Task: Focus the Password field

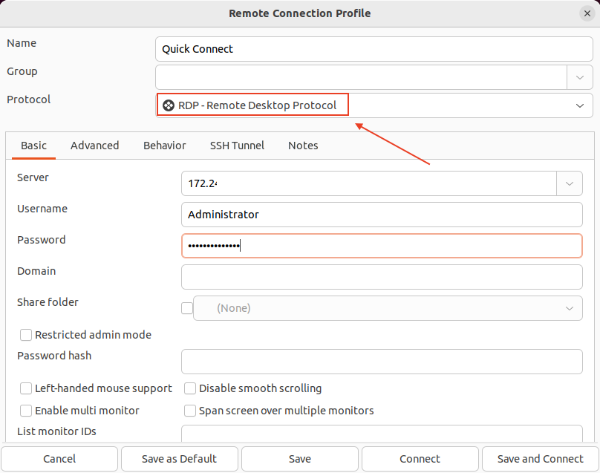Action: point(382,246)
